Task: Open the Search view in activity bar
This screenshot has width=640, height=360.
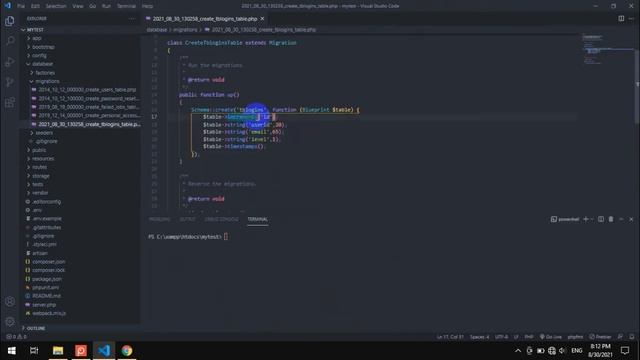Action: click(x=10, y=41)
